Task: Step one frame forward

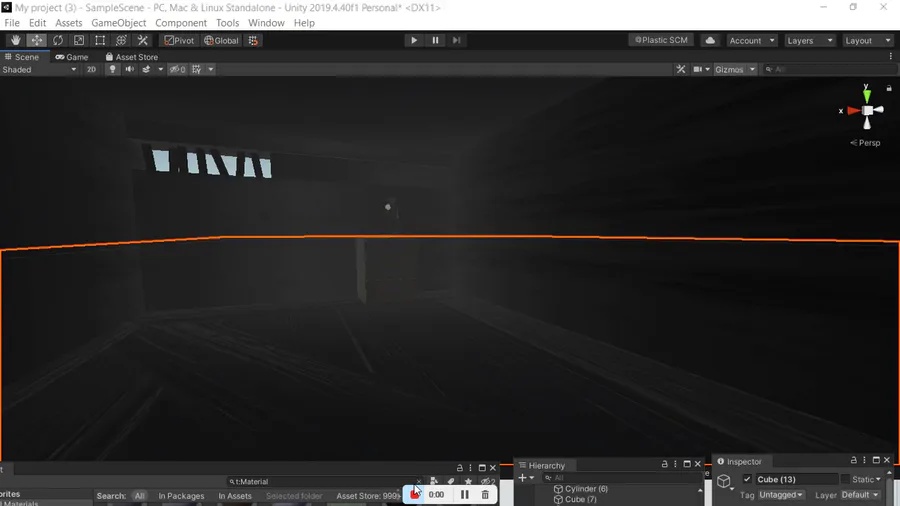Action: click(x=456, y=40)
